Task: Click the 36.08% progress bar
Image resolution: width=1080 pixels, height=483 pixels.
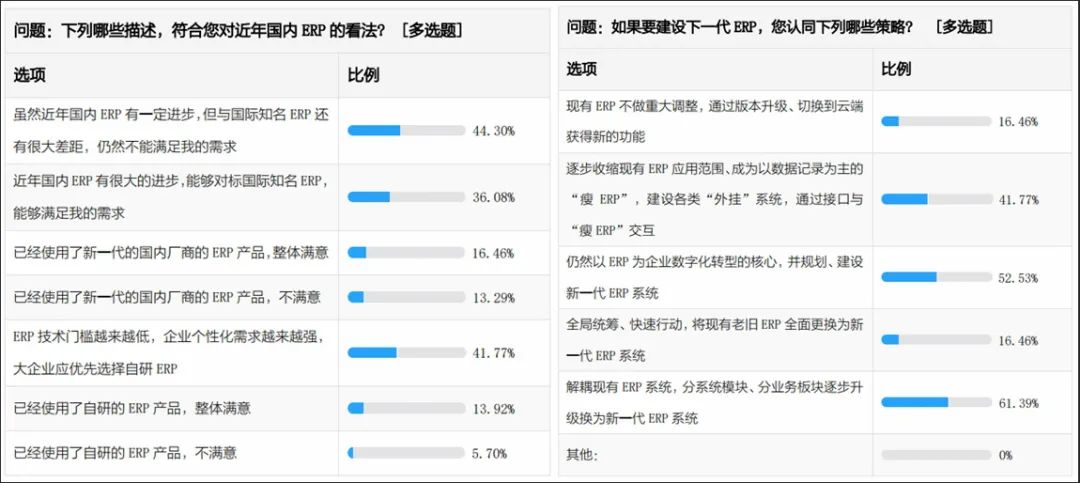Action: (406, 197)
